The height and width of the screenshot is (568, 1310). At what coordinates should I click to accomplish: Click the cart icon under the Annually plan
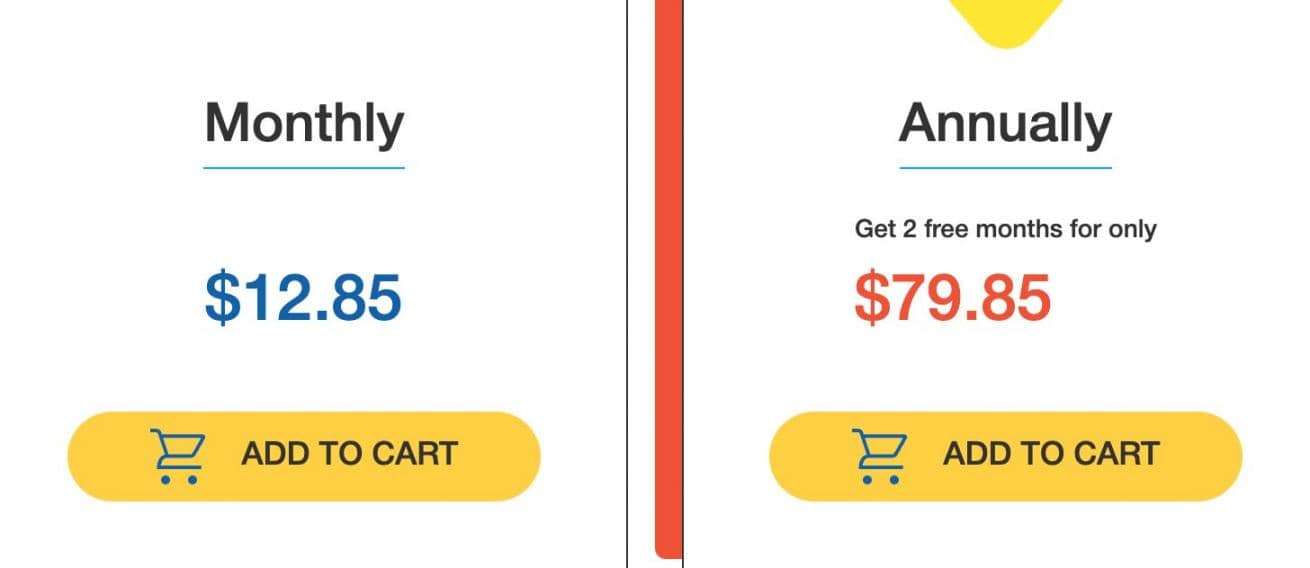880,456
